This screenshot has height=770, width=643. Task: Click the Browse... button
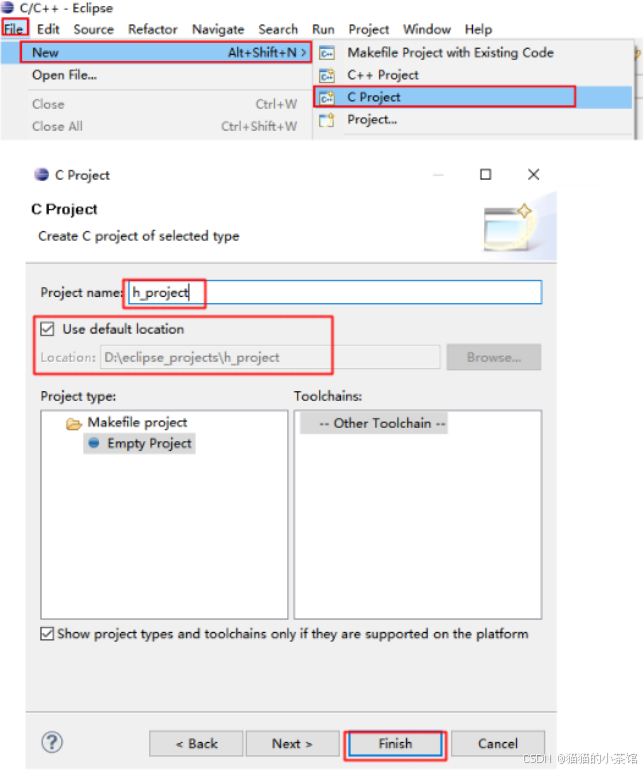tap(494, 357)
